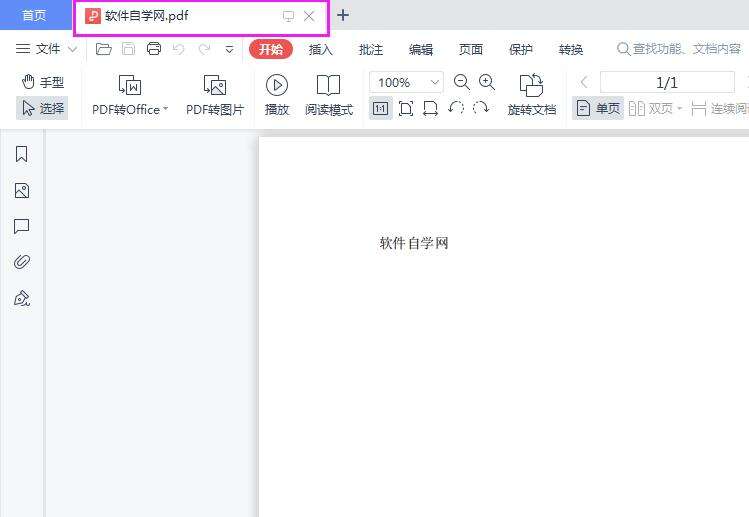Click the zoom out magnifier icon
The height and width of the screenshot is (517, 749).
point(461,82)
